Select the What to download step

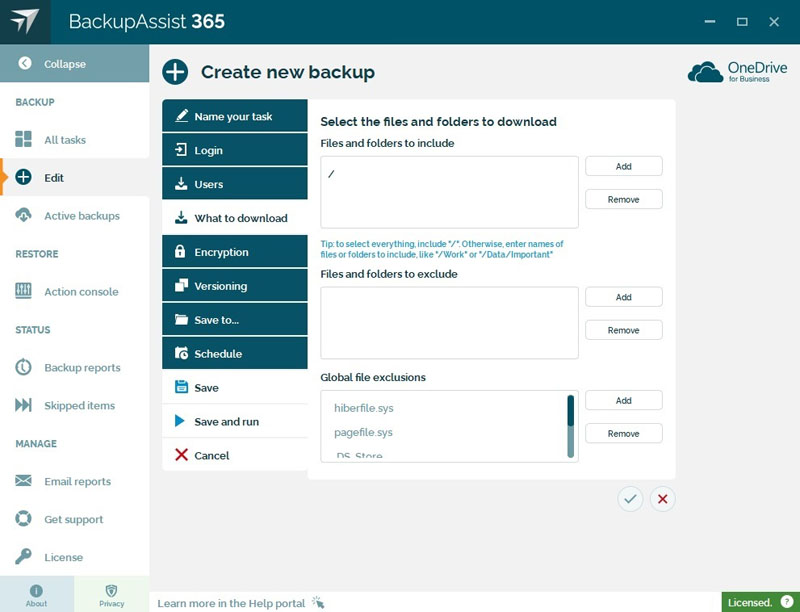235,218
